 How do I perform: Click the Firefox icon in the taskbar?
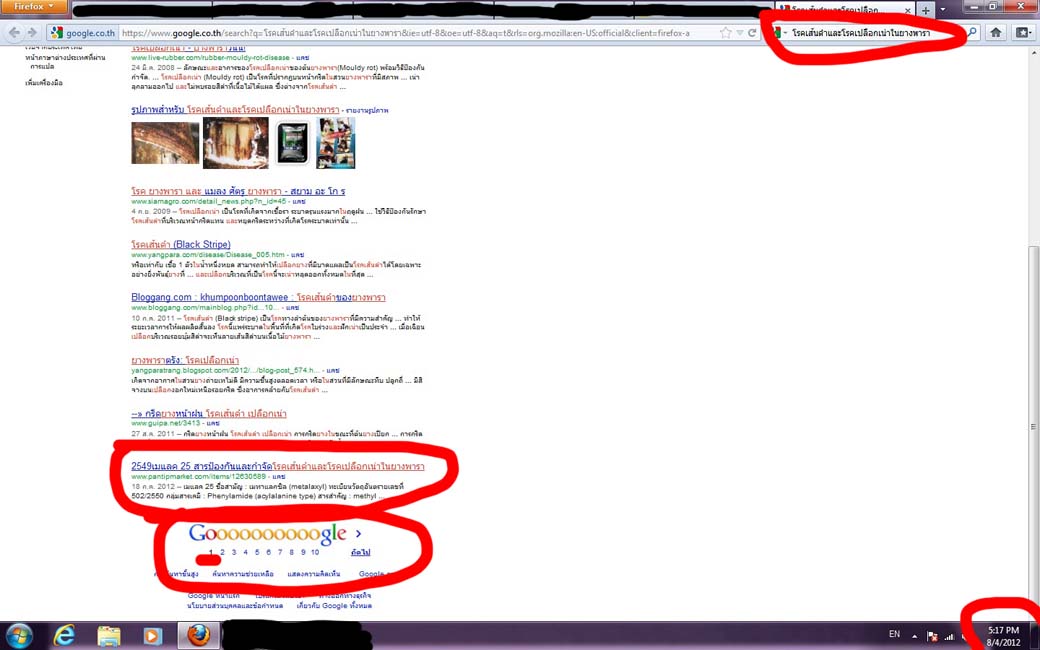click(x=198, y=635)
